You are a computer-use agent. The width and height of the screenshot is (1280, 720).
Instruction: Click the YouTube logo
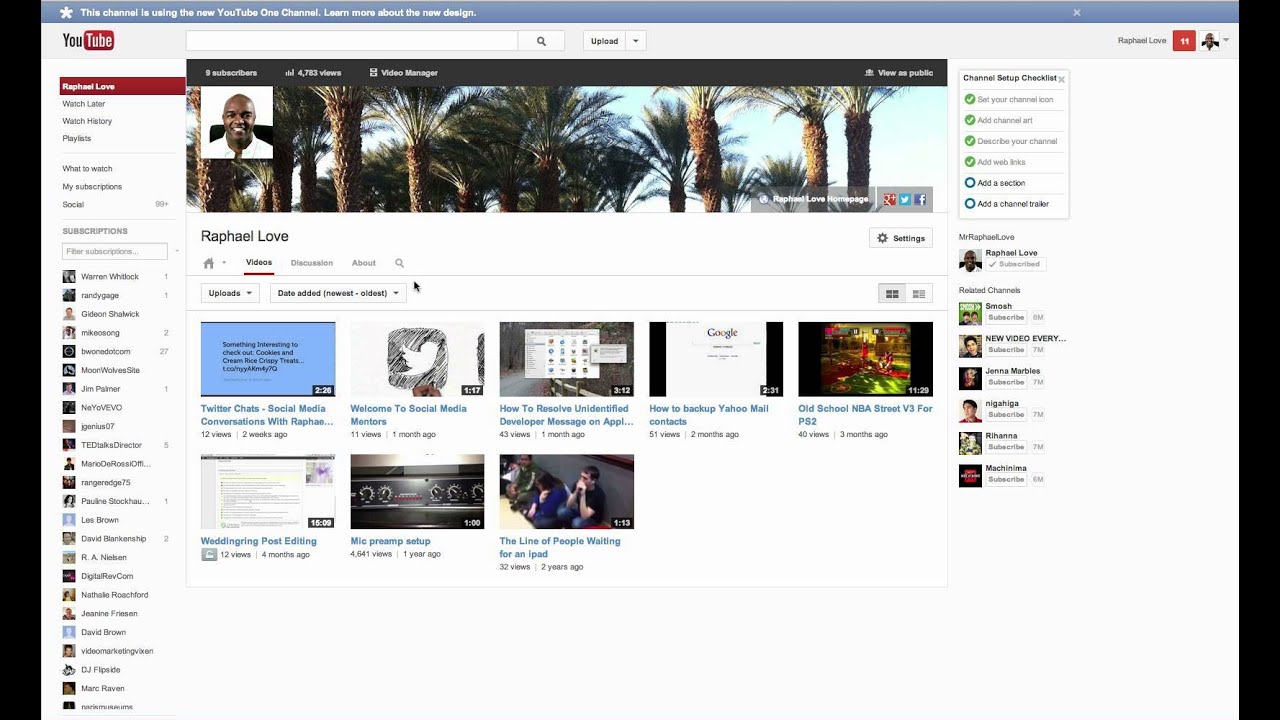pos(88,40)
